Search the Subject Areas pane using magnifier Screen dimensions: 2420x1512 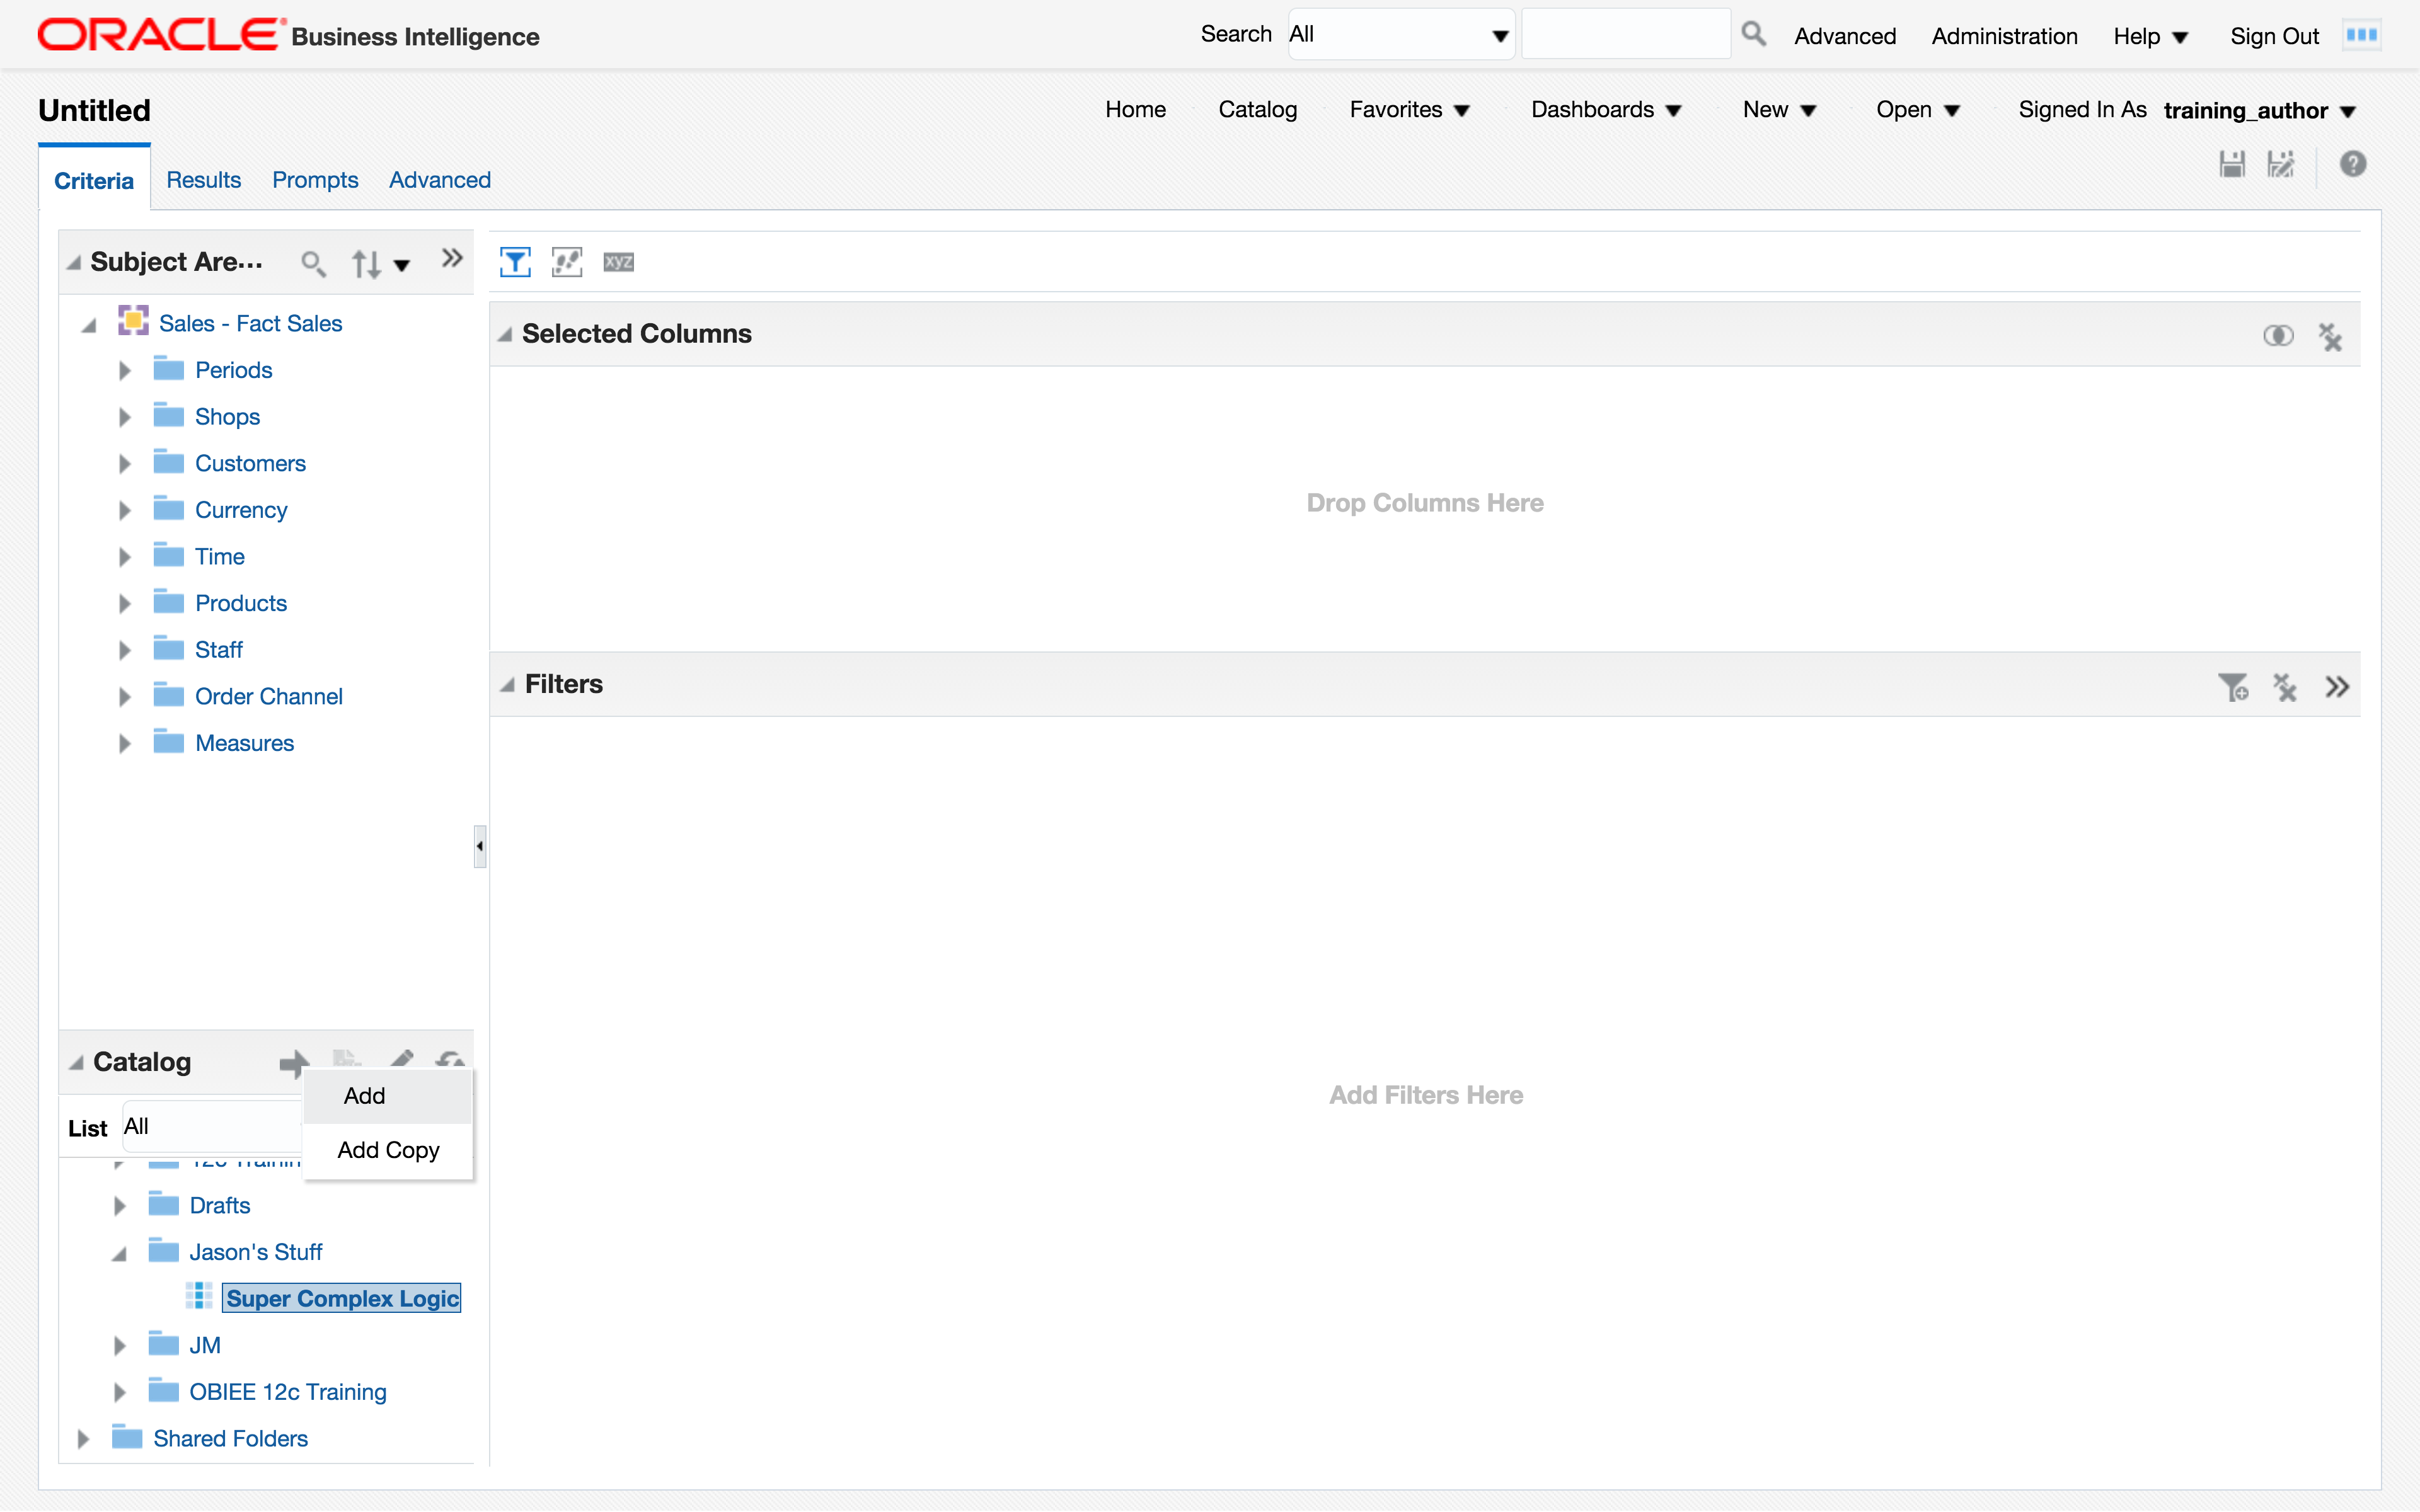pyautogui.click(x=313, y=263)
